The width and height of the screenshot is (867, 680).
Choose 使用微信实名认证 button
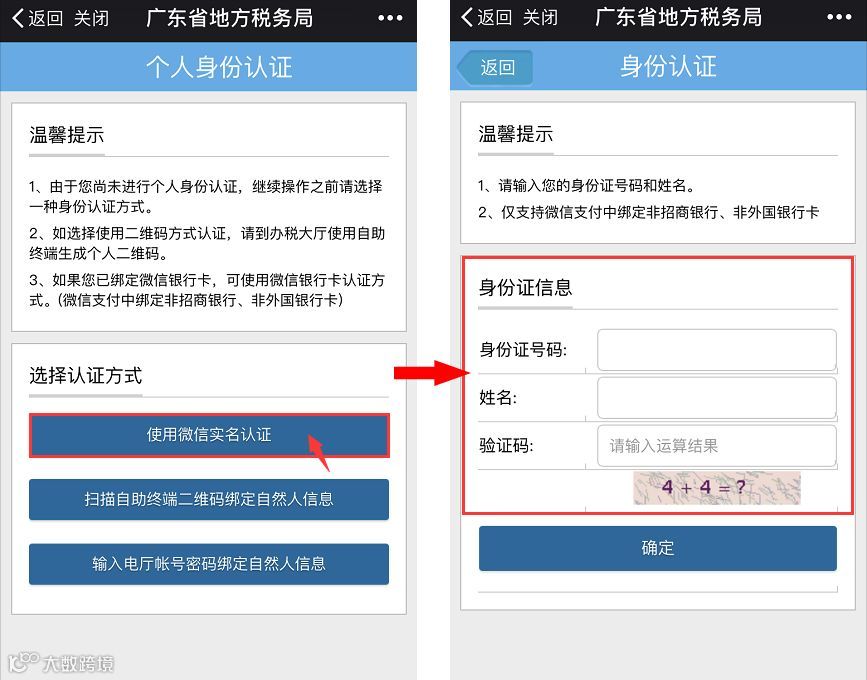point(209,435)
